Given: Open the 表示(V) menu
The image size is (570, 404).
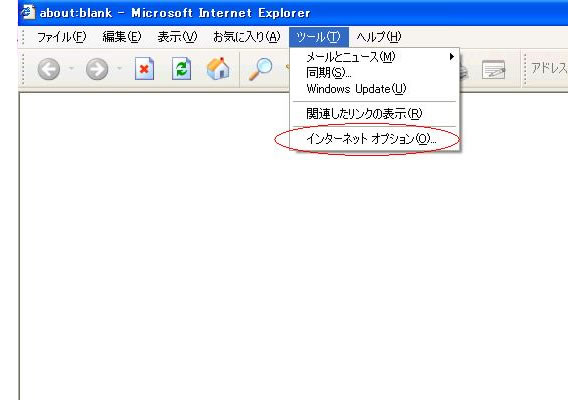Looking at the screenshot, I should (177, 37).
